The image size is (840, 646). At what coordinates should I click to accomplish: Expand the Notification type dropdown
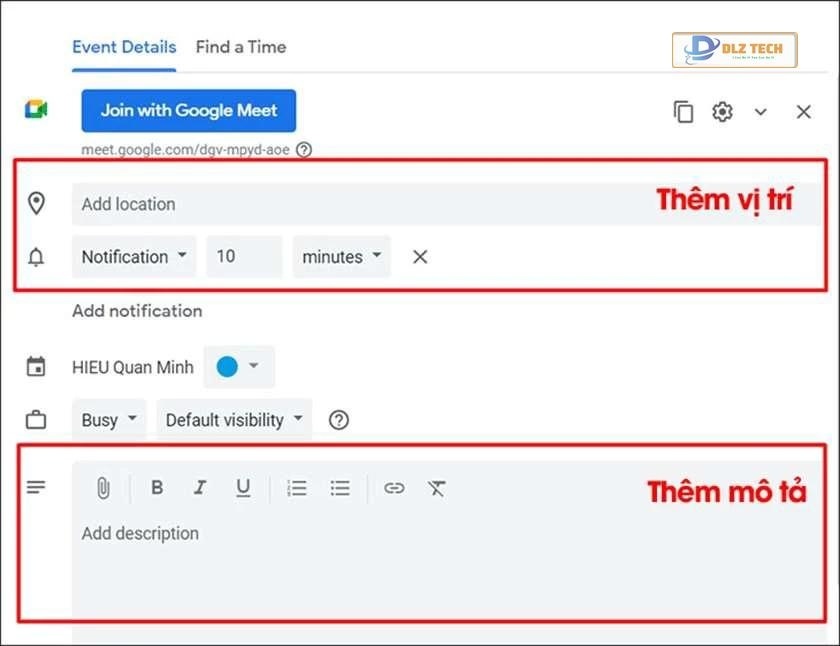click(134, 257)
